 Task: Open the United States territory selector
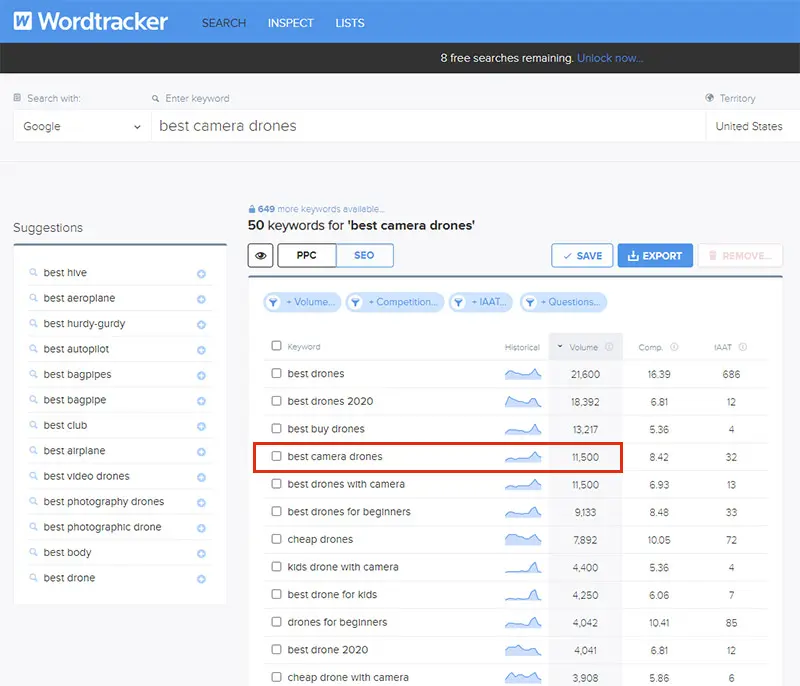tap(753, 126)
